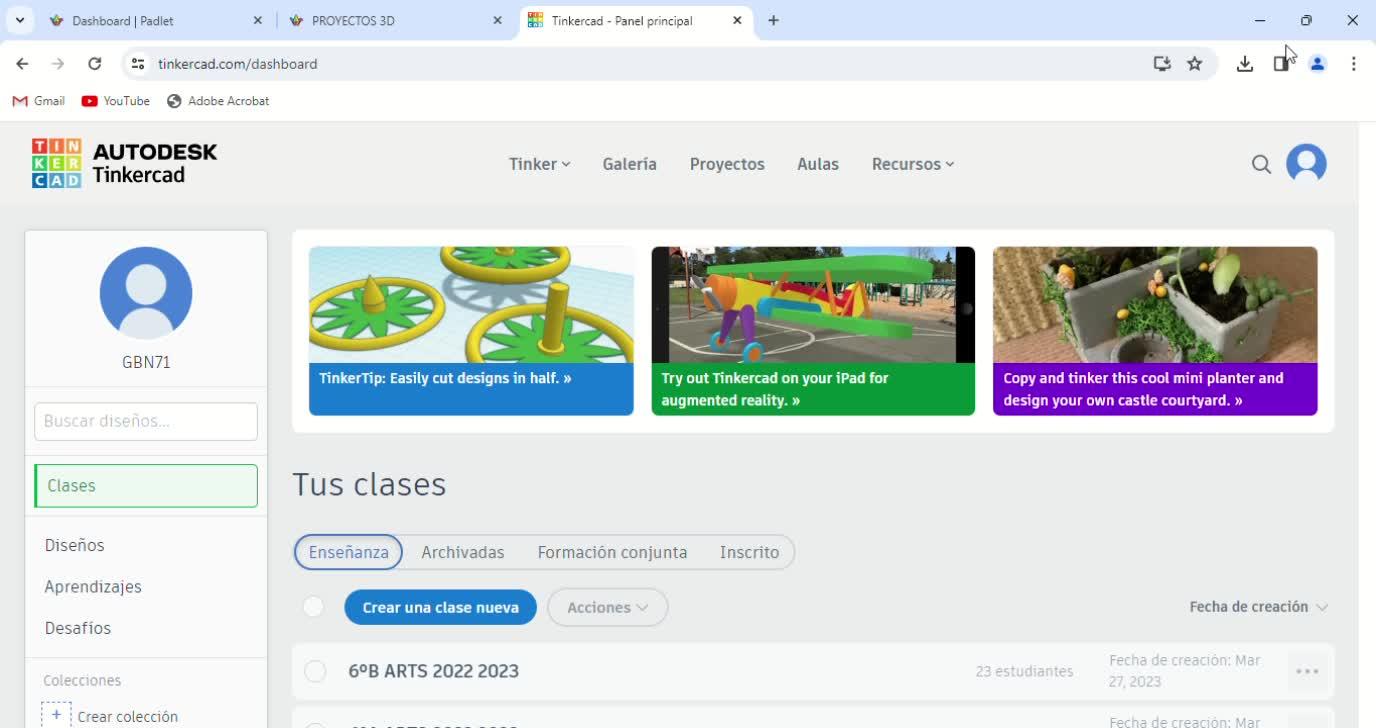Click the large GBN71 profile avatar

click(x=146, y=293)
